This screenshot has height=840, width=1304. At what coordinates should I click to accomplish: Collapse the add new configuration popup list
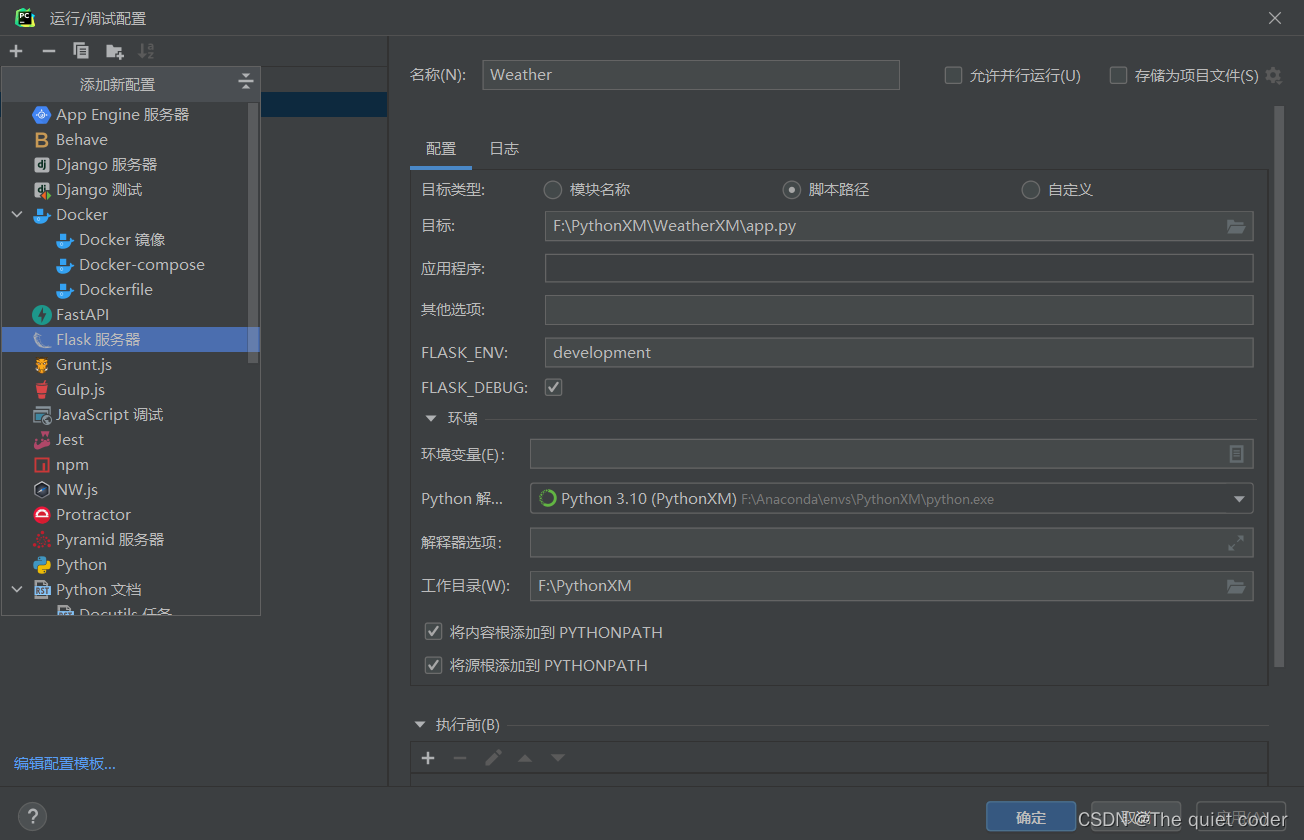click(x=246, y=83)
